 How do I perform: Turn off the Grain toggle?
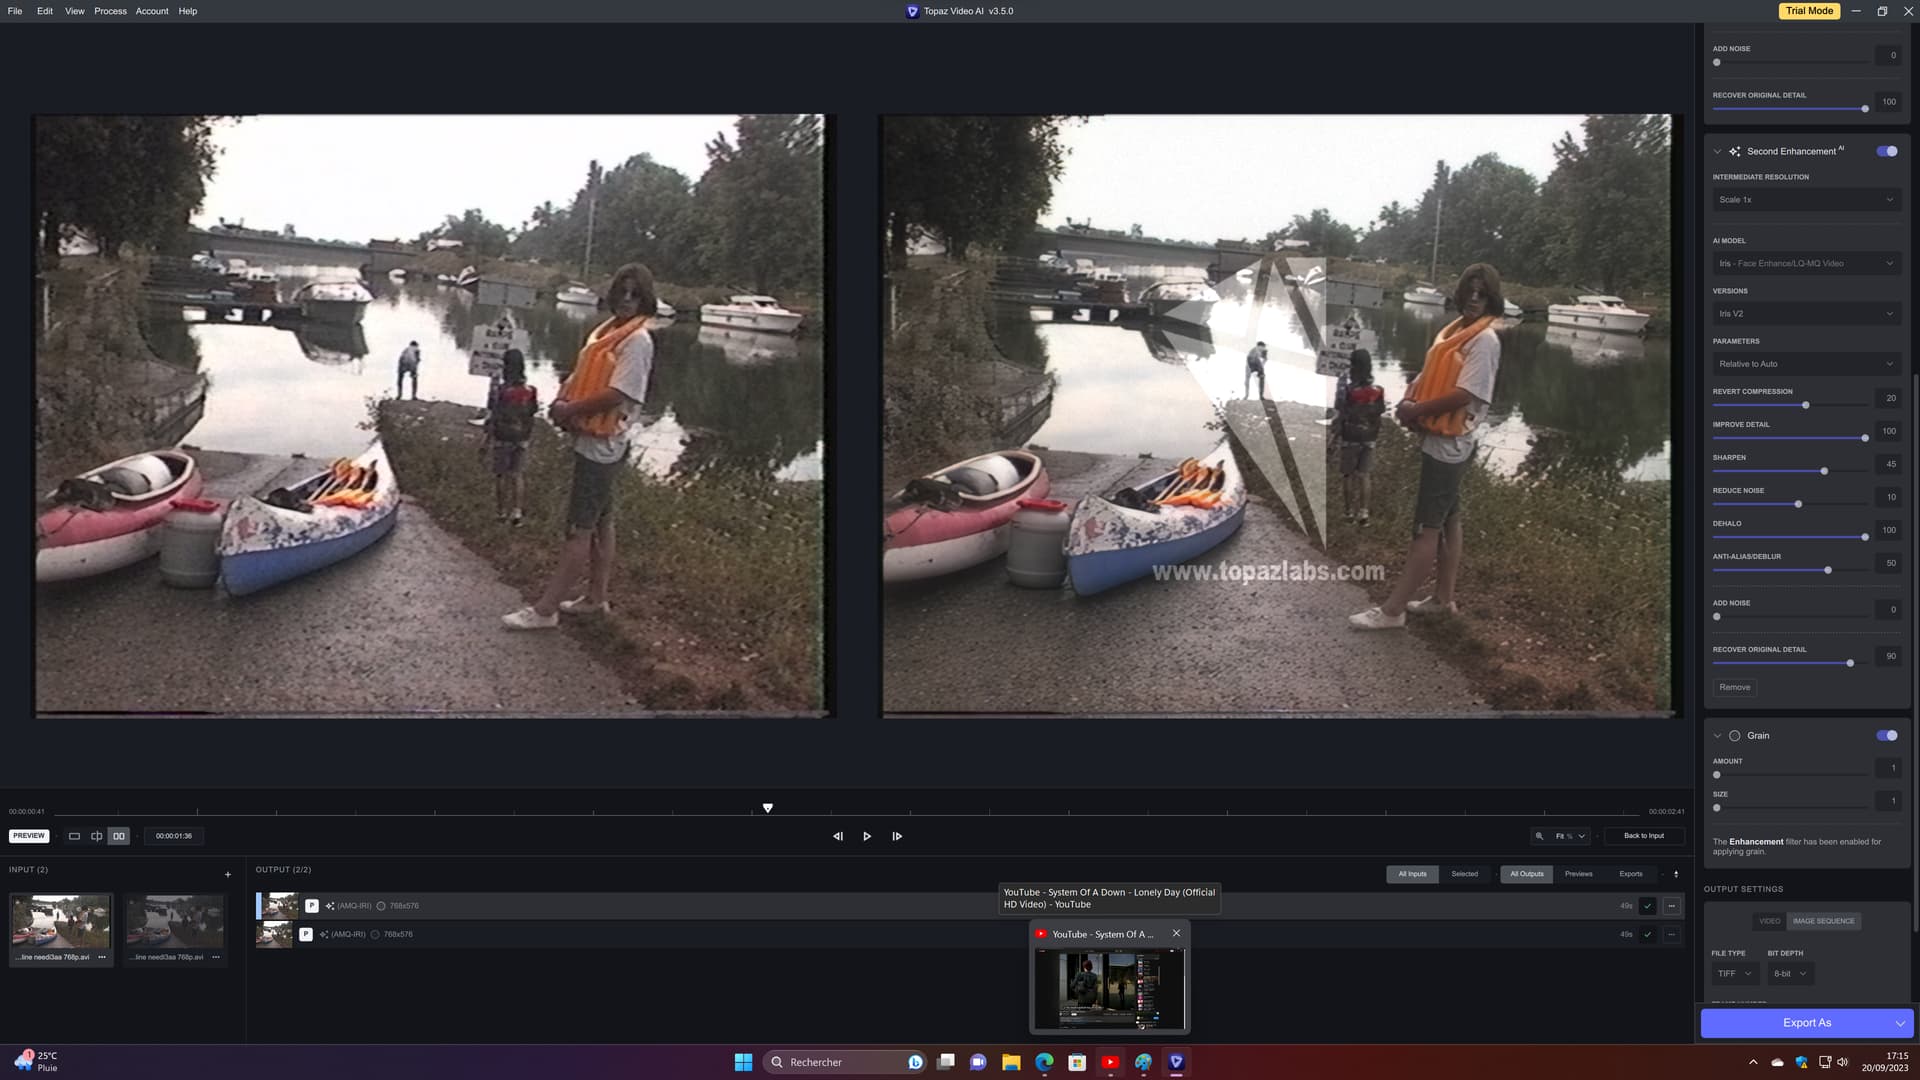[1886, 735]
